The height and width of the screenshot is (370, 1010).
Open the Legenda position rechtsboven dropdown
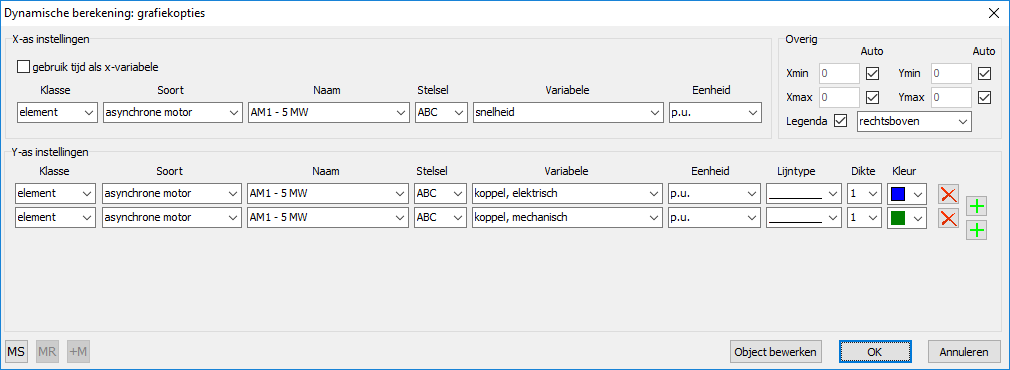coord(914,121)
